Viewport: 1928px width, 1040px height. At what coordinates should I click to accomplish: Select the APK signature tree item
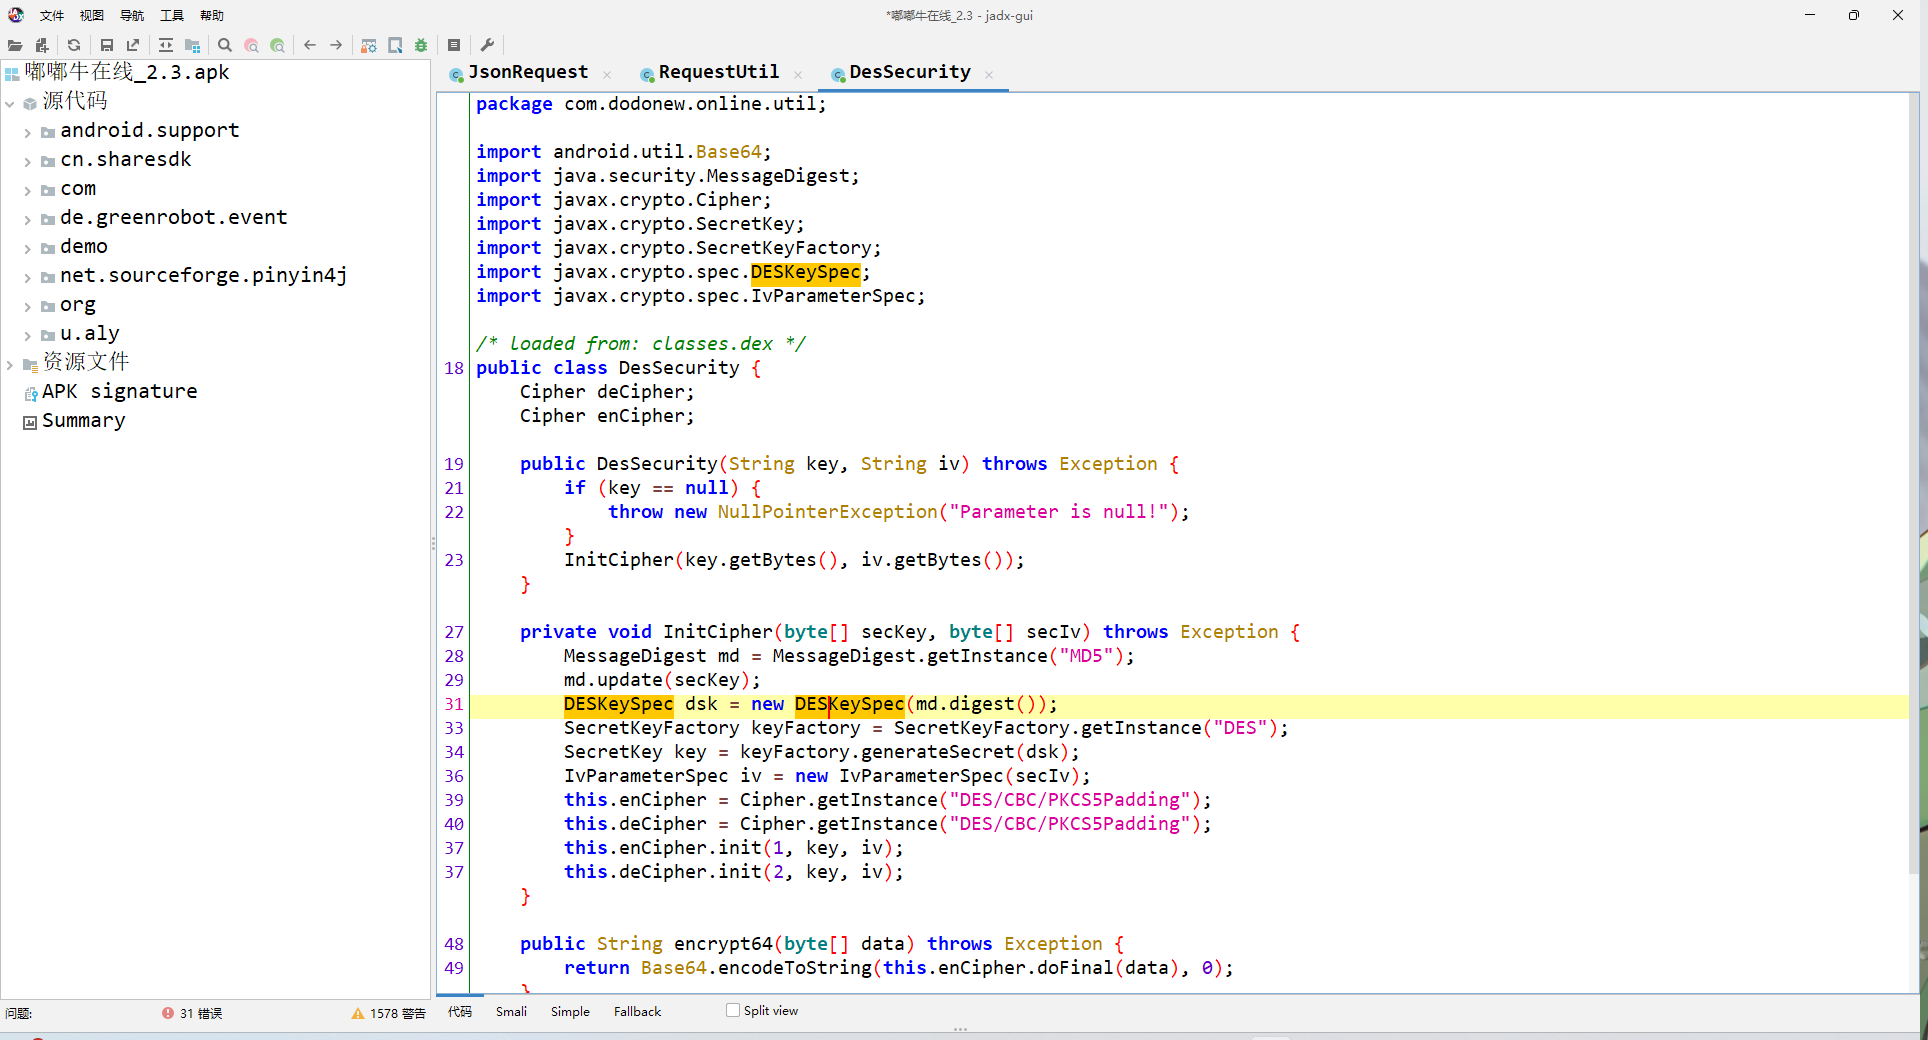[119, 391]
